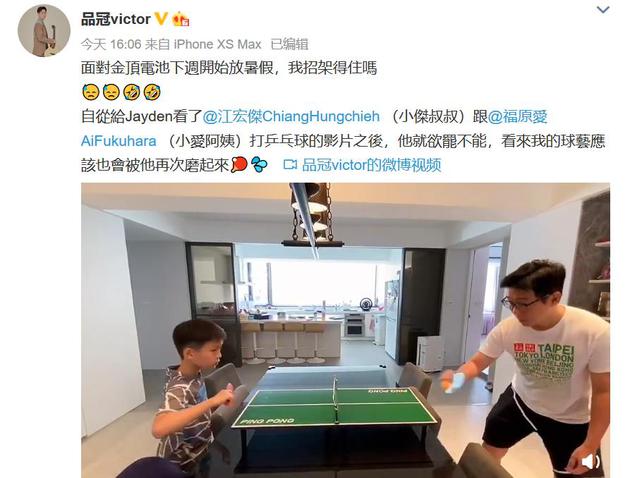The image size is (630, 478).
Task: Click 品冠victor's profile avatar
Action: click(44, 31)
